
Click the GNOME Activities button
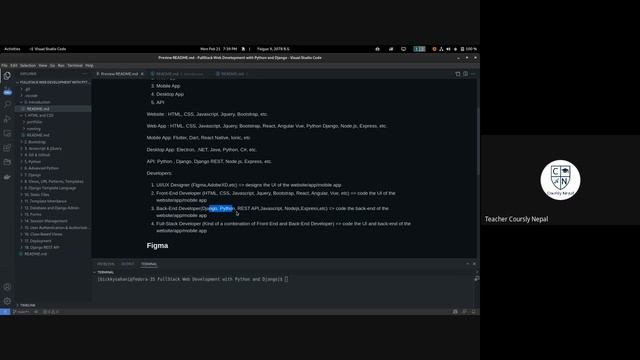12,49
